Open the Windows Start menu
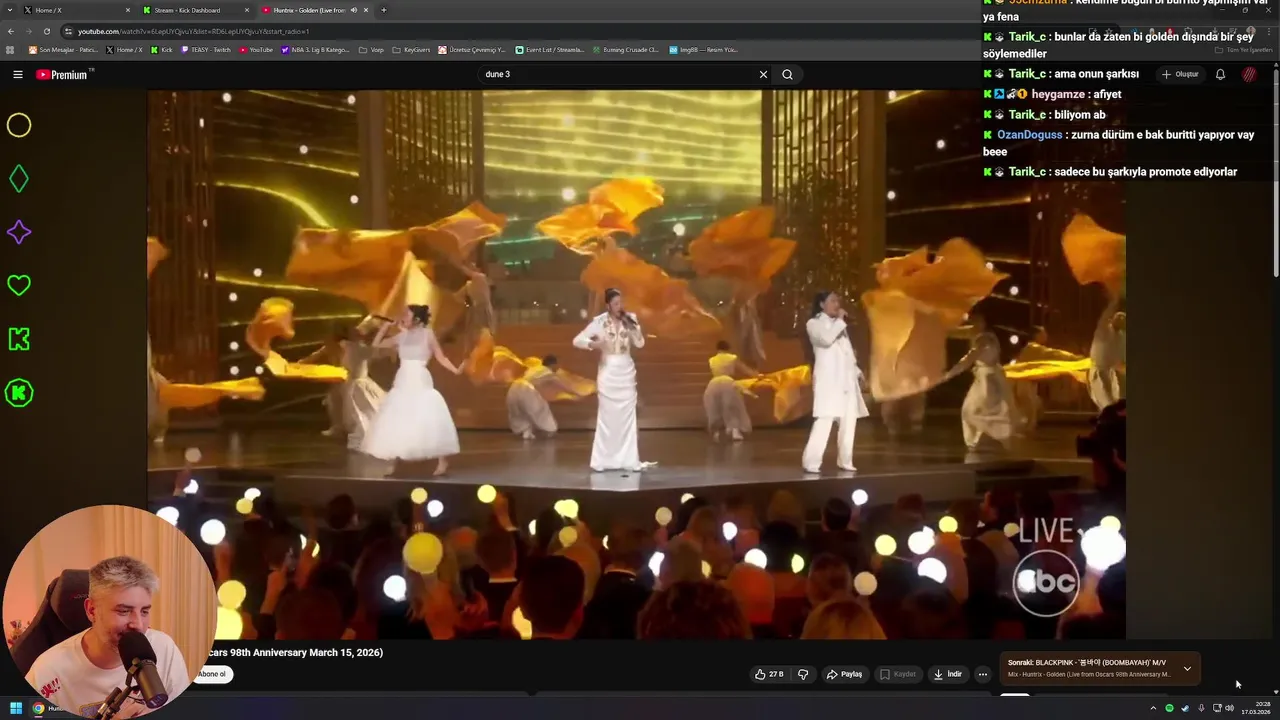Image resolution: width=1280 pixels, height=720 pixels. coord(16,708)
